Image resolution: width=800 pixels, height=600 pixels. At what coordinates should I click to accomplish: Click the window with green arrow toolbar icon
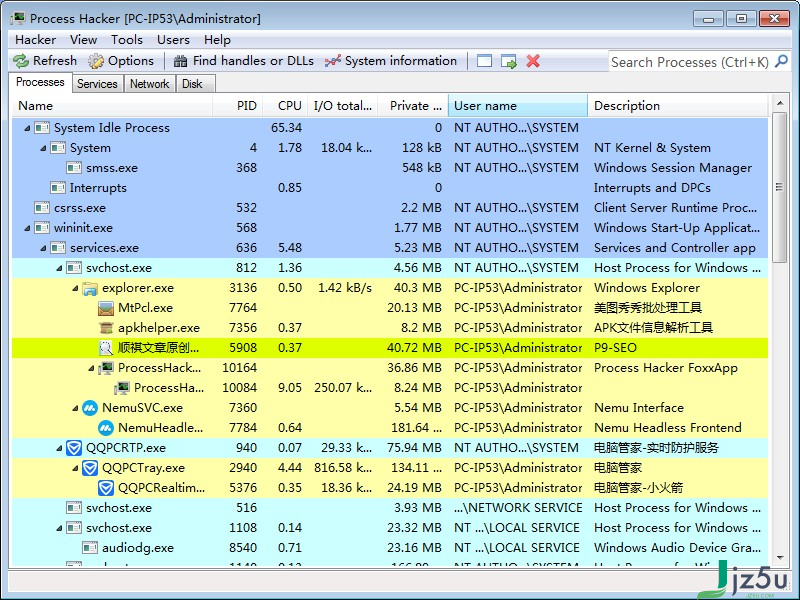pos(509,61)
